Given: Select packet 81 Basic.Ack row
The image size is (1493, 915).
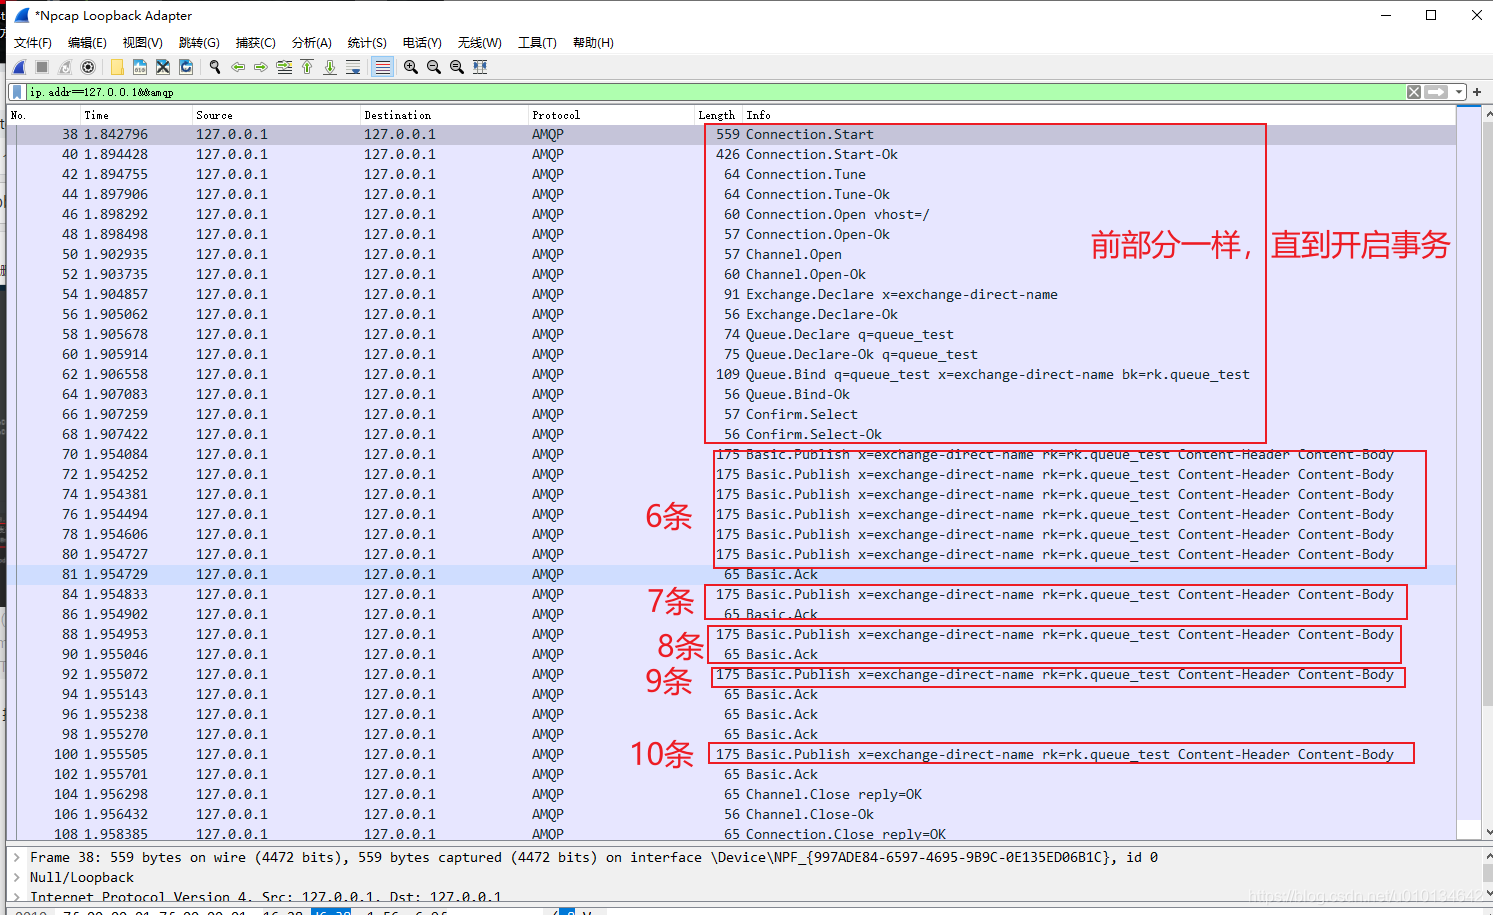Looking at the screenshot, I should tap(731, 574).
